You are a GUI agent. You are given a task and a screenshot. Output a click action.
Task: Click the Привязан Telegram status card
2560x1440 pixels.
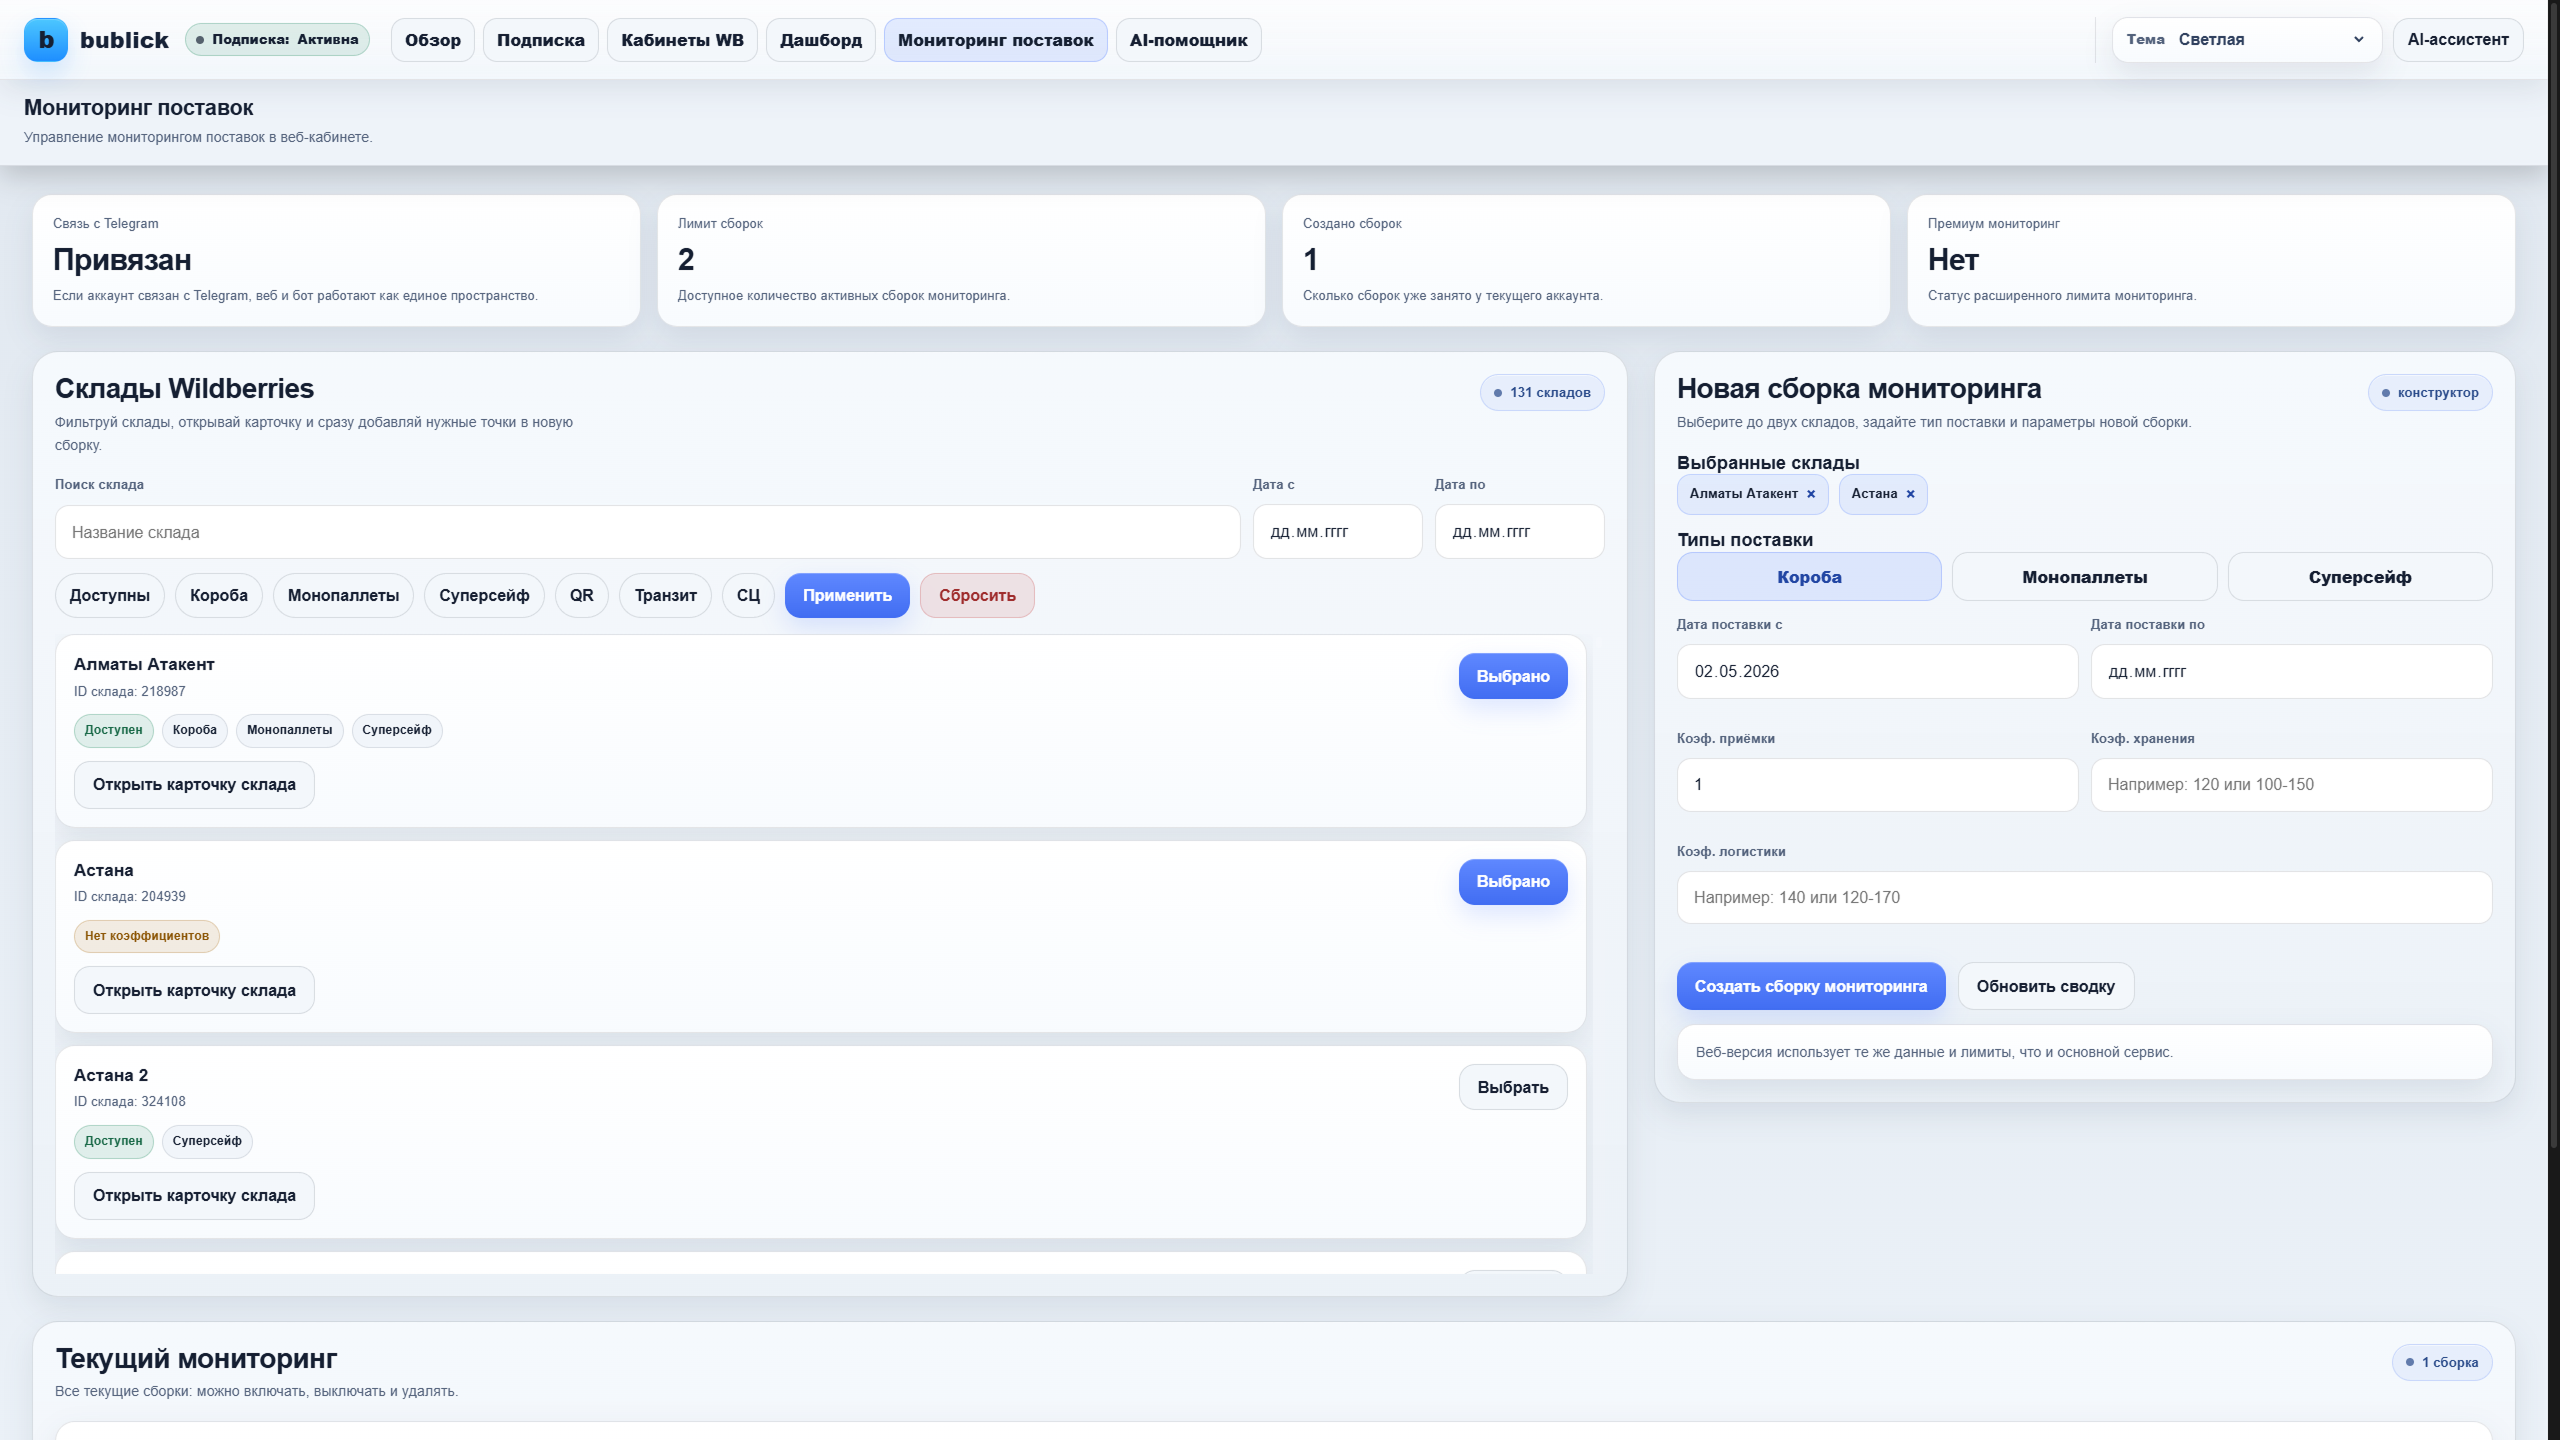click(x=336, y=261)
